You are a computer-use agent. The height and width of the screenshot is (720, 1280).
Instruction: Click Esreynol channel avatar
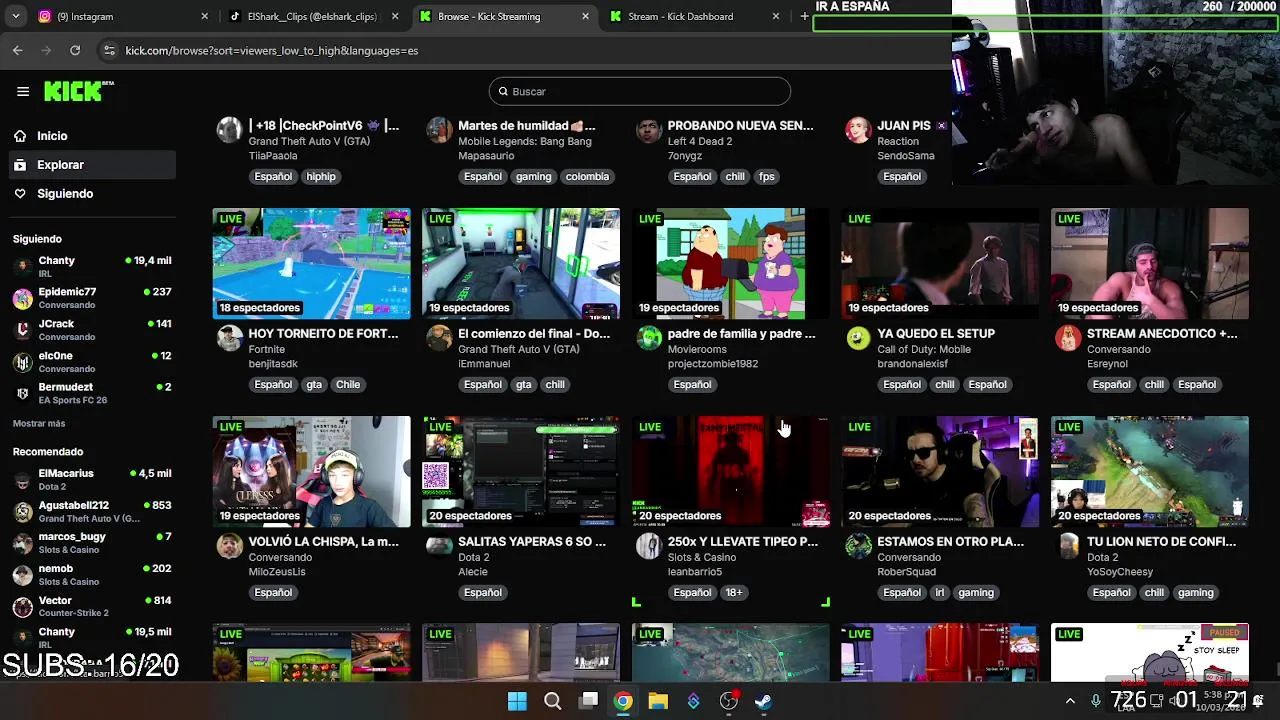pos(1068,338)
